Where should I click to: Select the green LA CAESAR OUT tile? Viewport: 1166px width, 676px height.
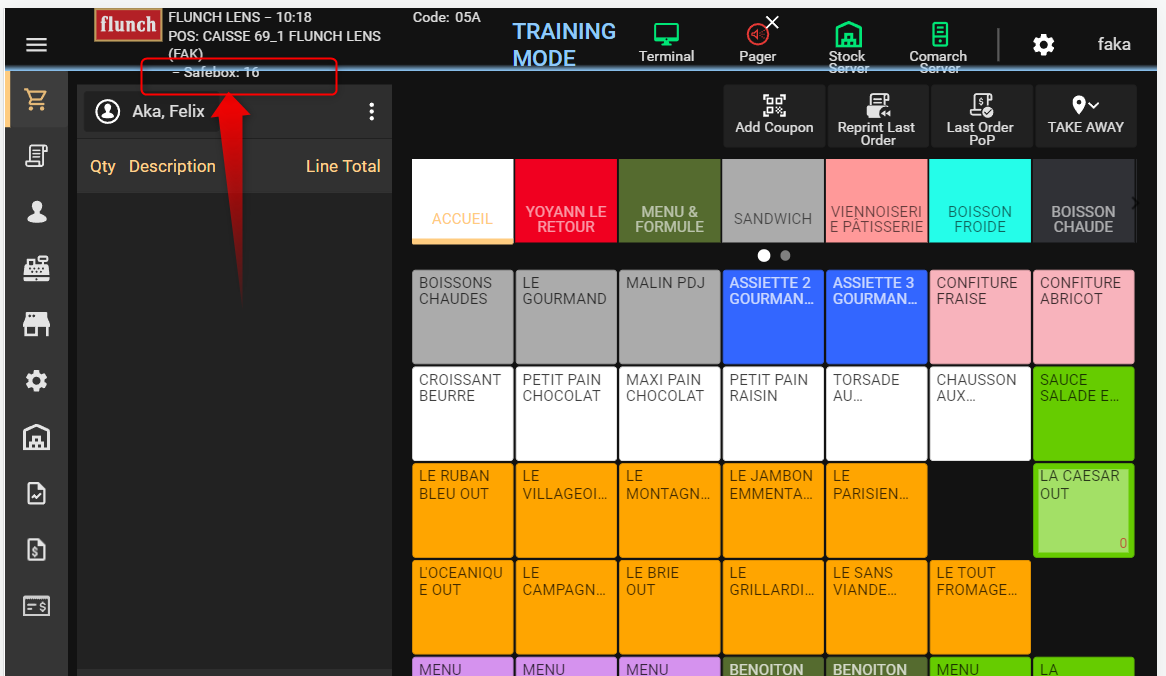pos(1083,510)
